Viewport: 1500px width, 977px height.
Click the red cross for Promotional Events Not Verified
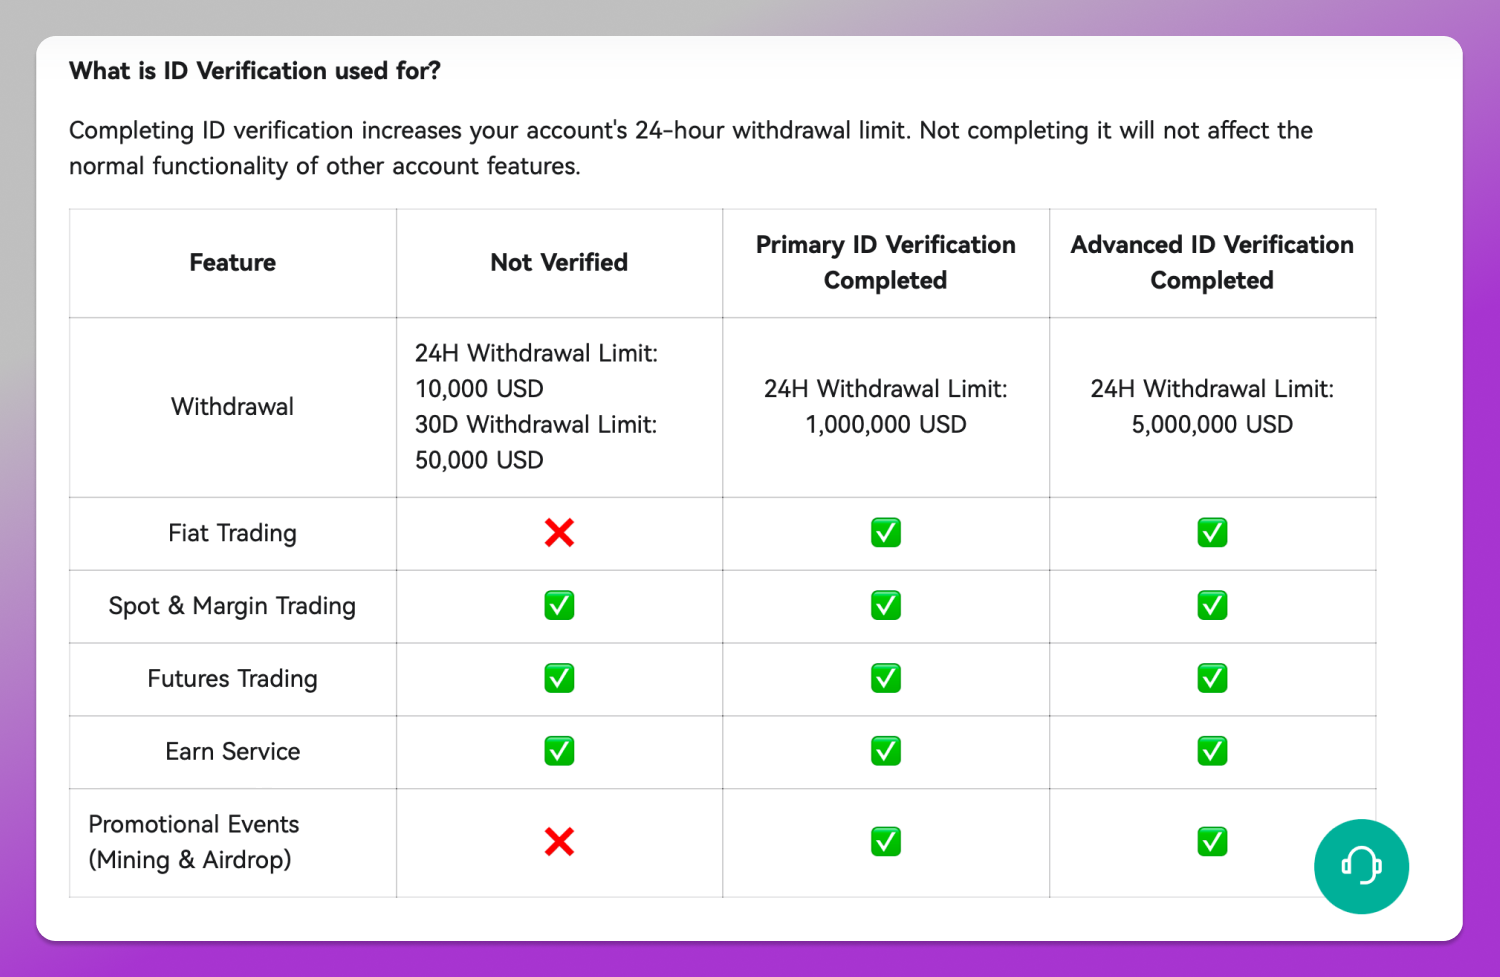click(559, 842)
